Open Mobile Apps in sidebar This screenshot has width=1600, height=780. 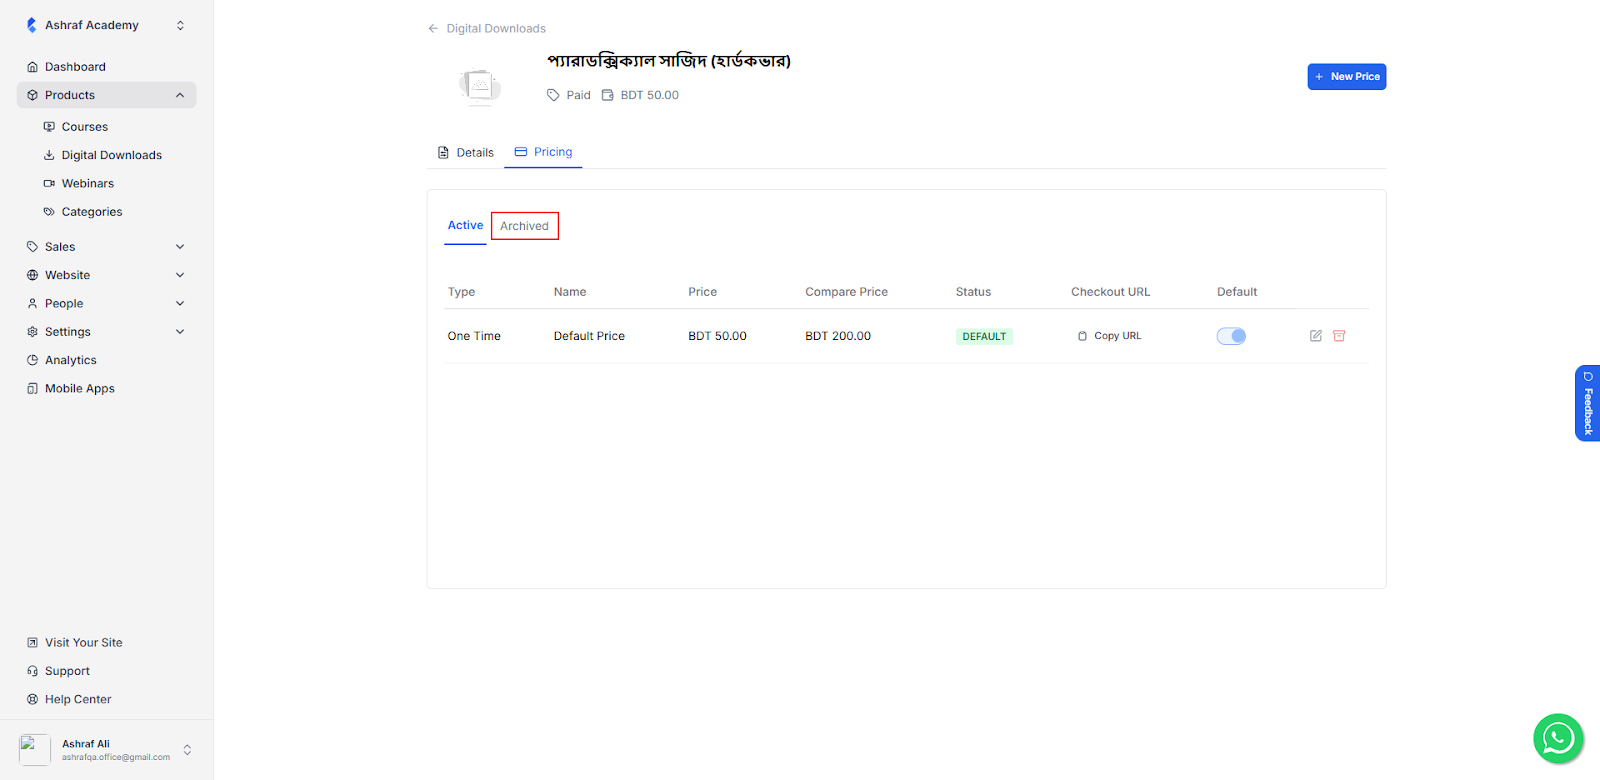click(79, 389)
